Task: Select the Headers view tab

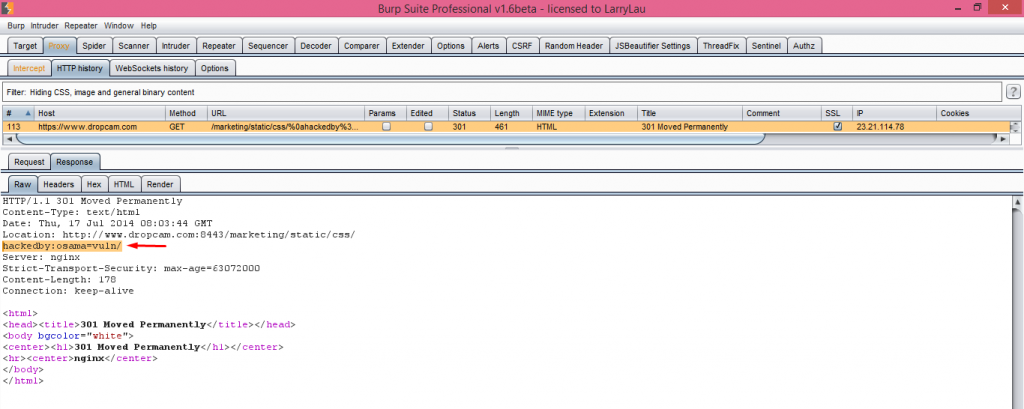Action: point(59,184)
